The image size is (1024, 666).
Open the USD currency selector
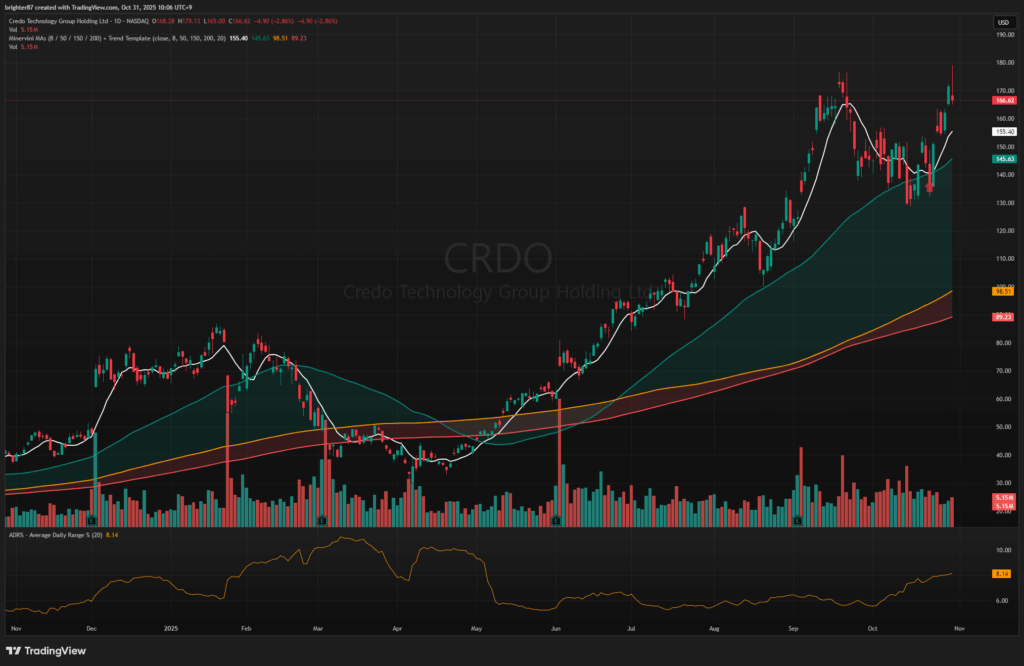[1001, 22]
